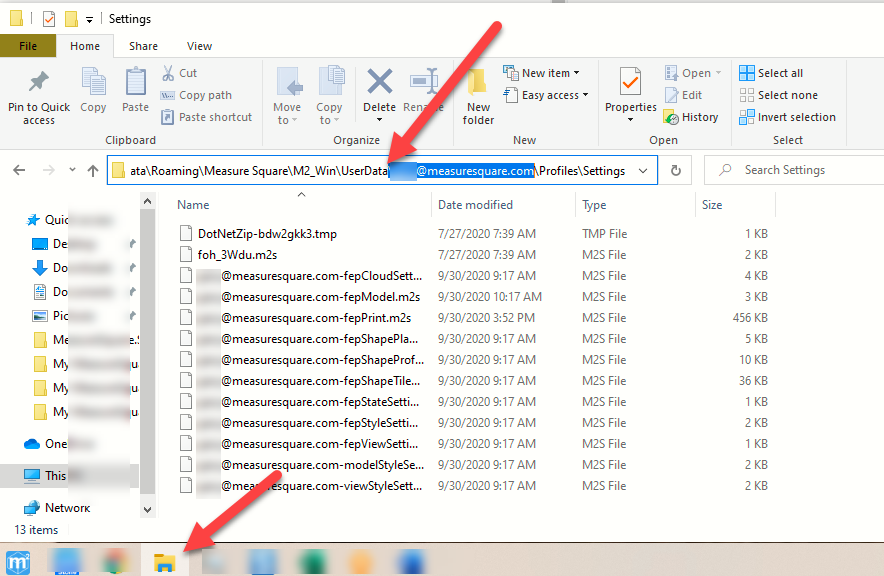This screenshot has width=884, height=576.
Task: Sort by the Name column
Action: [x=193, y=205]
